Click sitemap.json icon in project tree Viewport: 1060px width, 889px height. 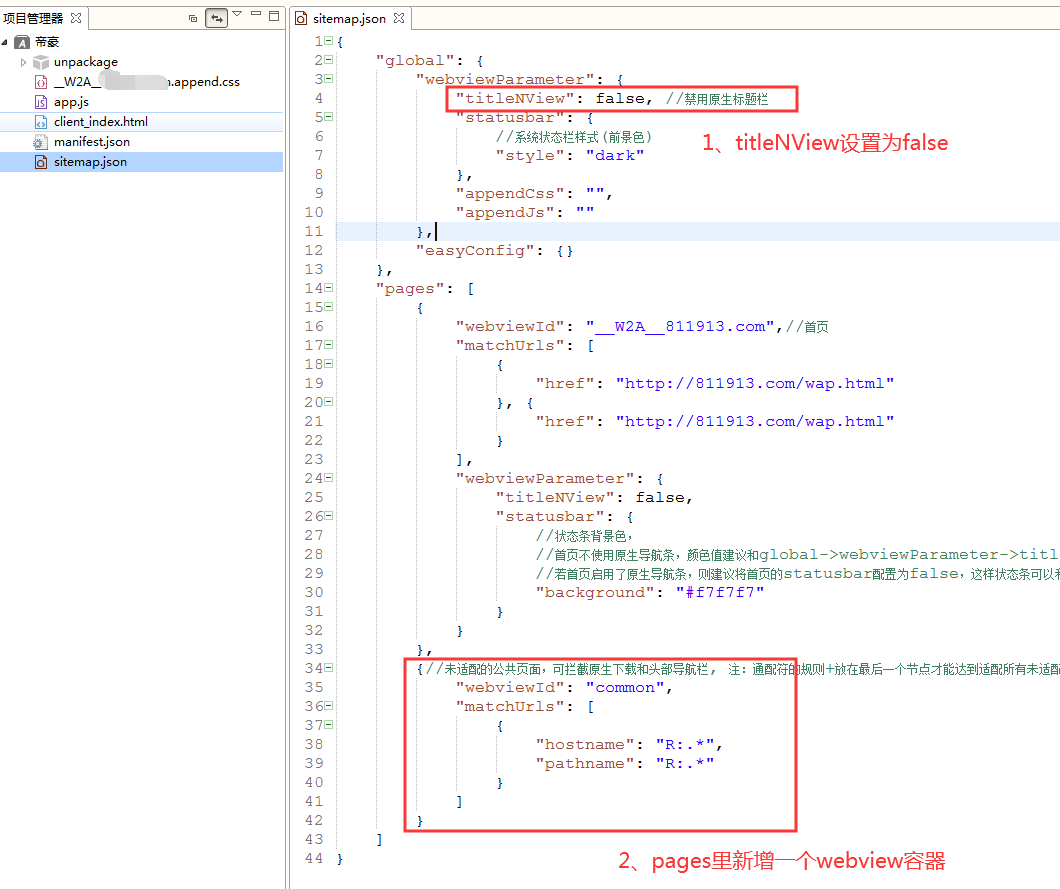point(41,162)
